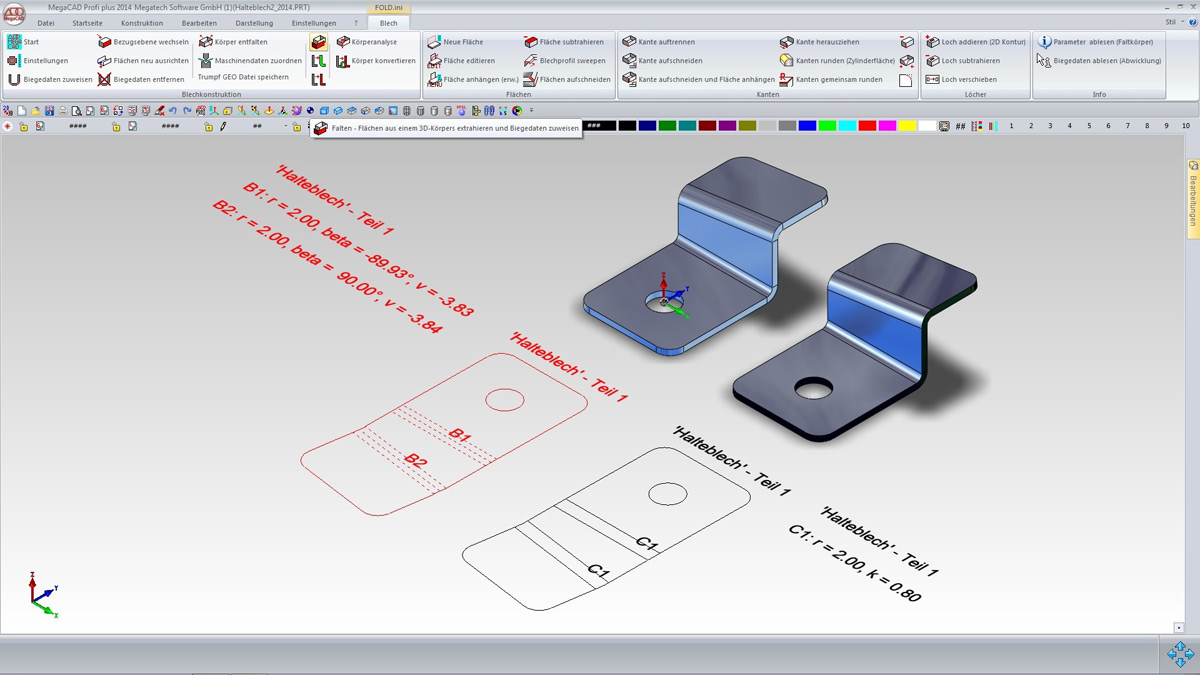
Task: Toggle layer number 10
Action: point(1186,126)
